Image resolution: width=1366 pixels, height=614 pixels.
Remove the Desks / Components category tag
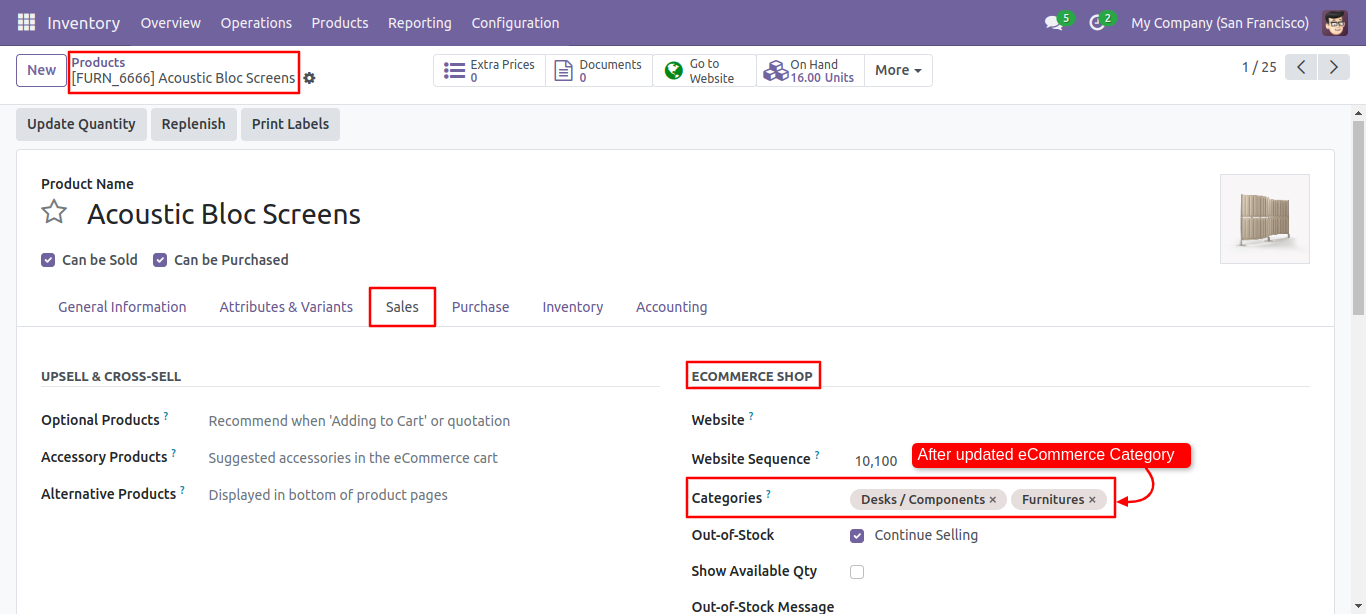point(993,500)
